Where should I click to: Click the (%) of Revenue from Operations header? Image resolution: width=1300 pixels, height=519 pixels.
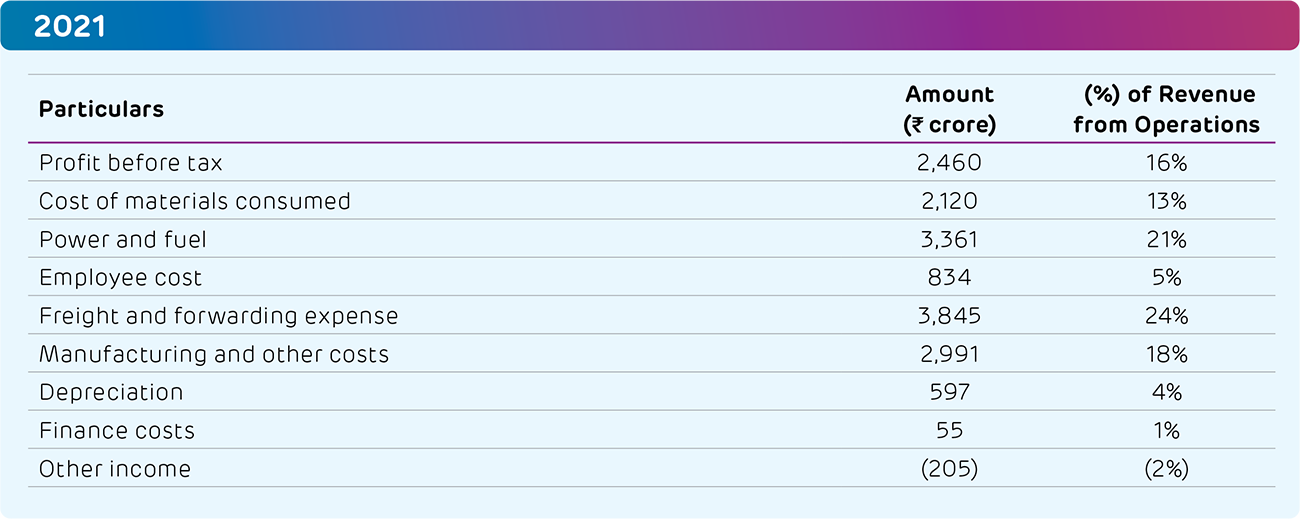click(x=1166, y=109)
